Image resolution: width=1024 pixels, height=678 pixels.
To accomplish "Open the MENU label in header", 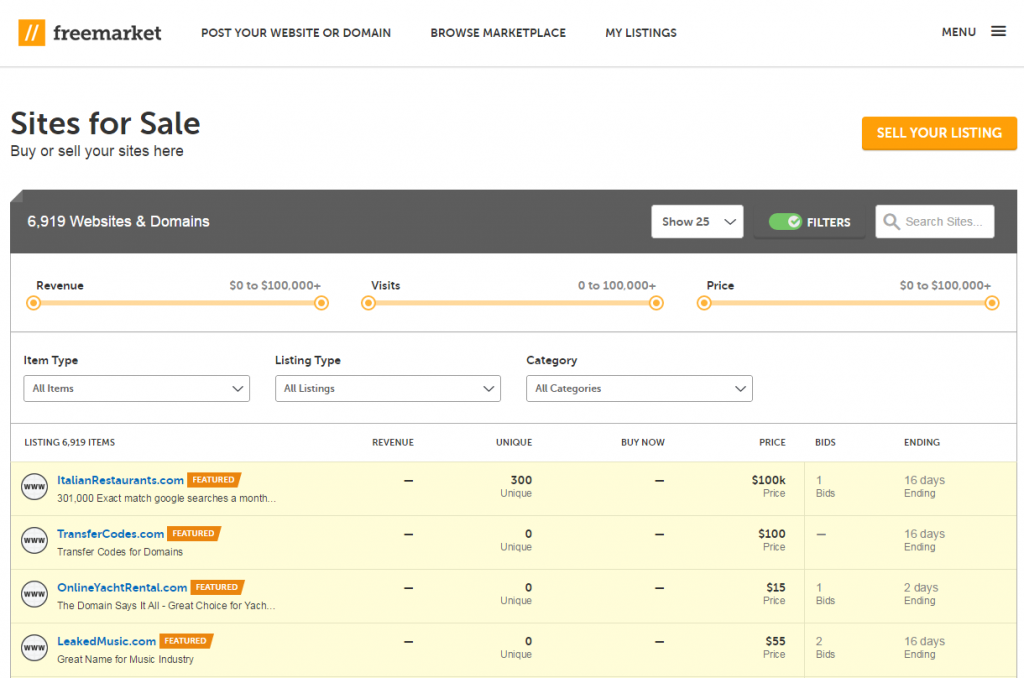I will click(x=959, y=32).
